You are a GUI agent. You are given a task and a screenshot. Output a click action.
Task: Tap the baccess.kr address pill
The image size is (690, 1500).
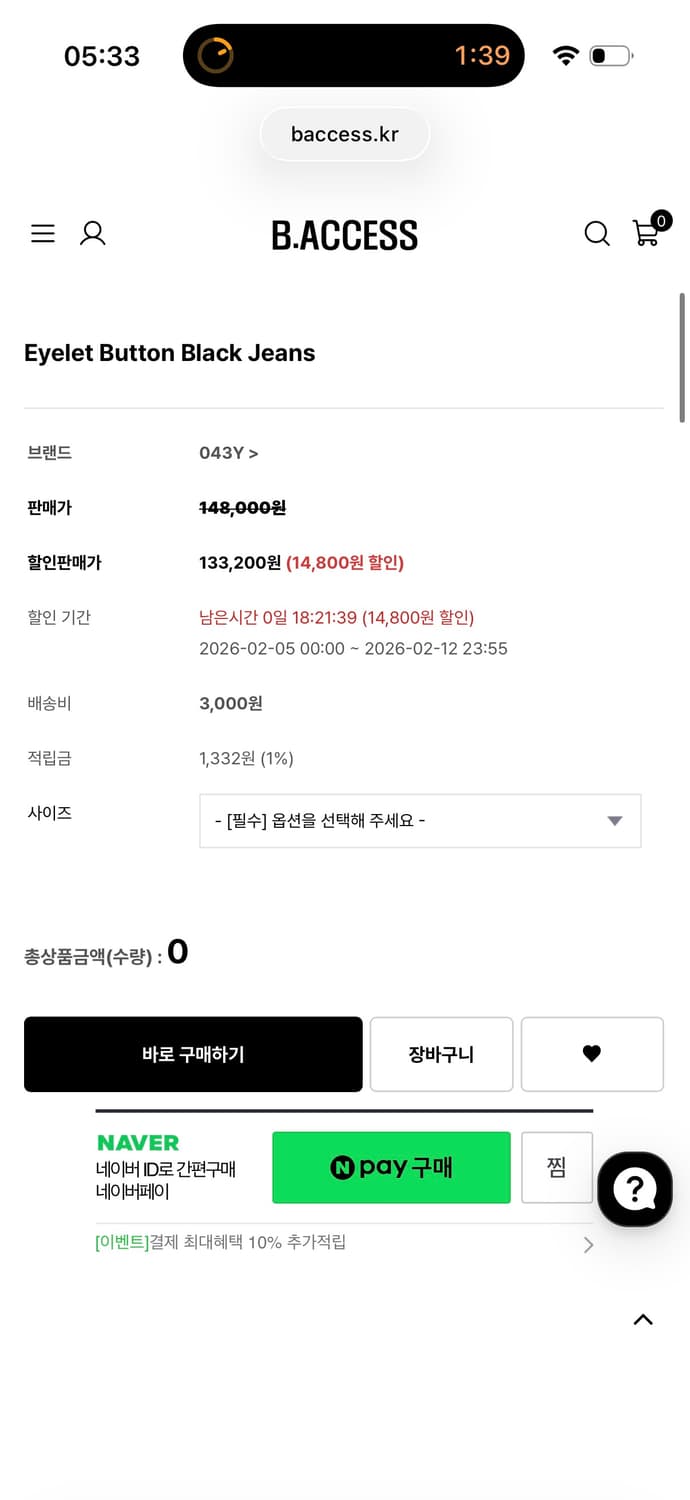click(x=345, y=133)
